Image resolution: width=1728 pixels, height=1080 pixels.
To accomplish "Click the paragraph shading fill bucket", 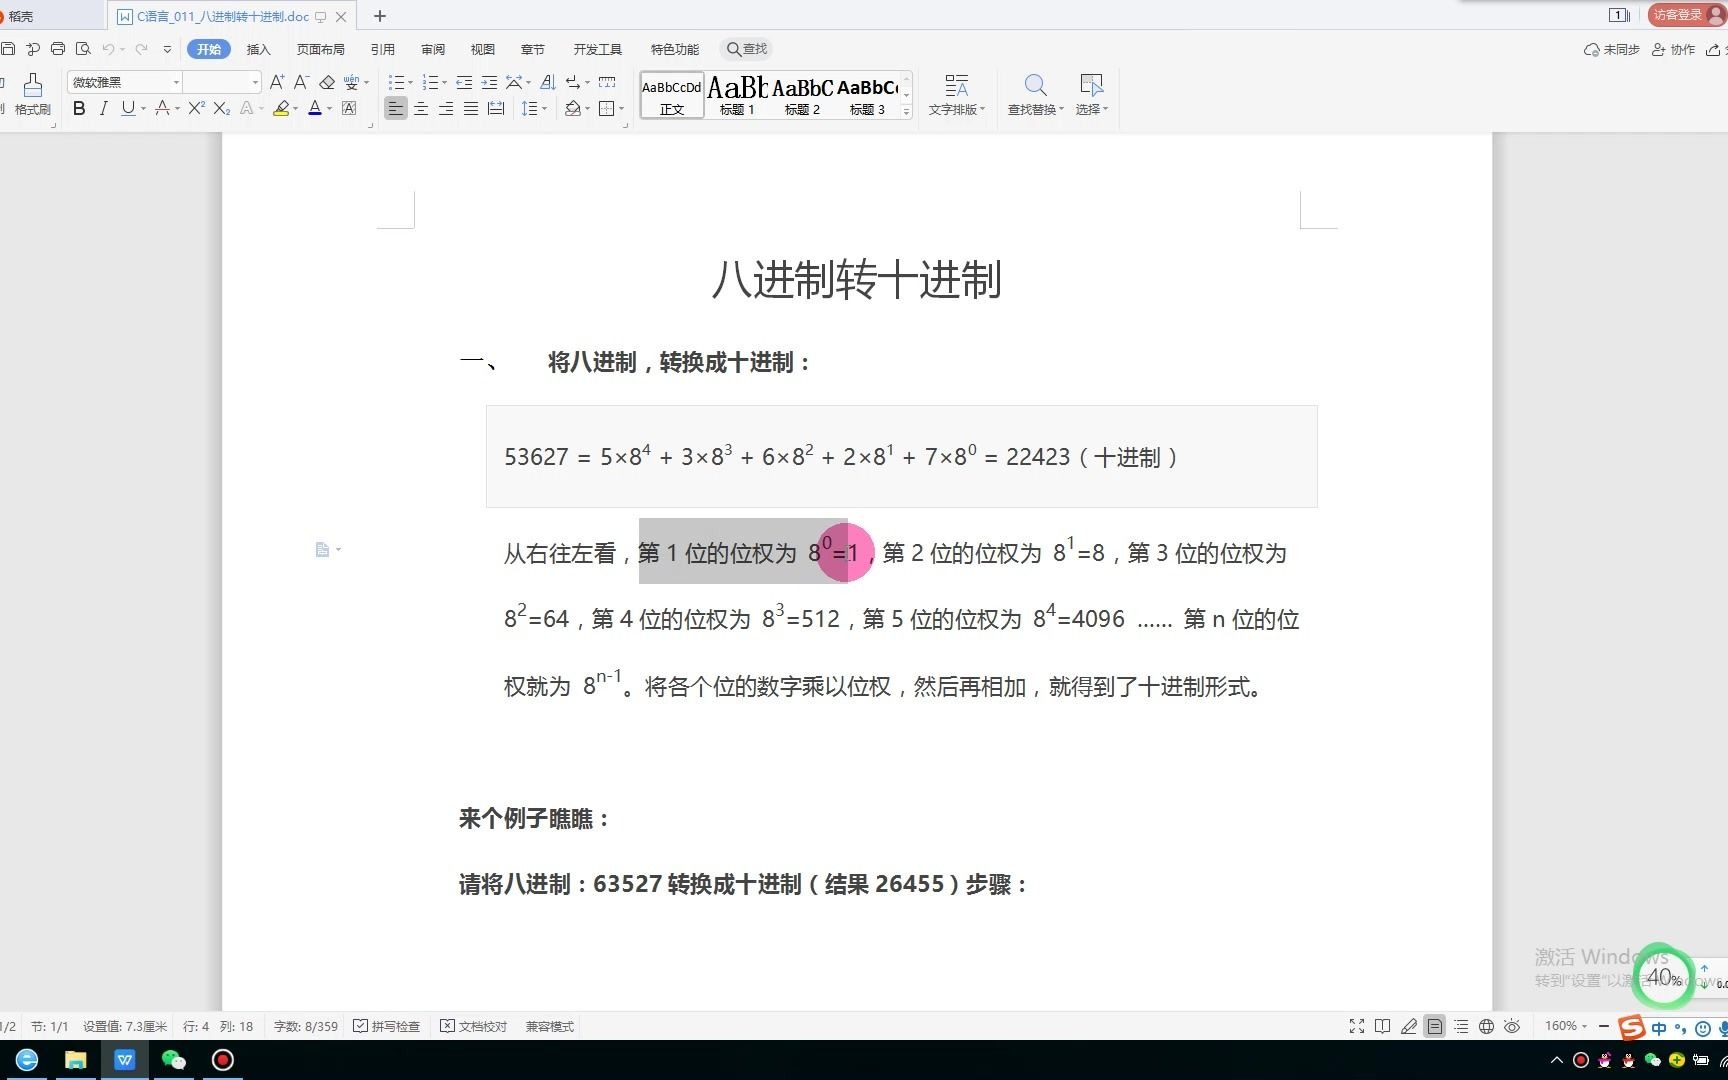I will [573, 109].
